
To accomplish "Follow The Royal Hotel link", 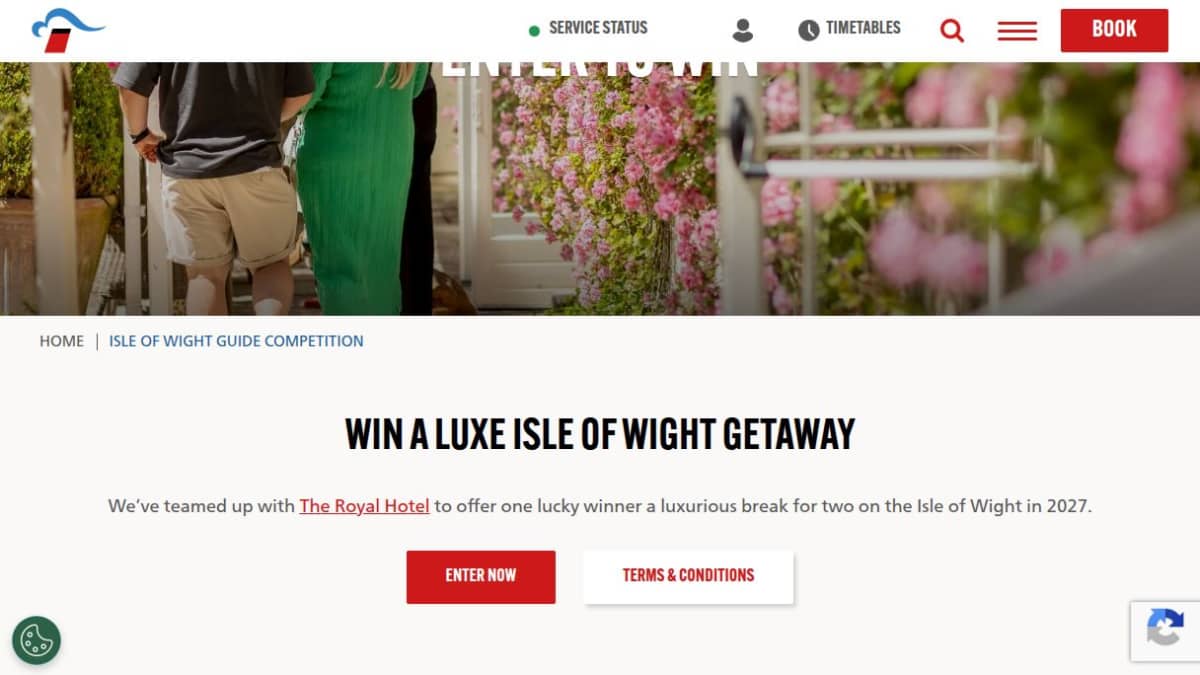I will [365, 506].
